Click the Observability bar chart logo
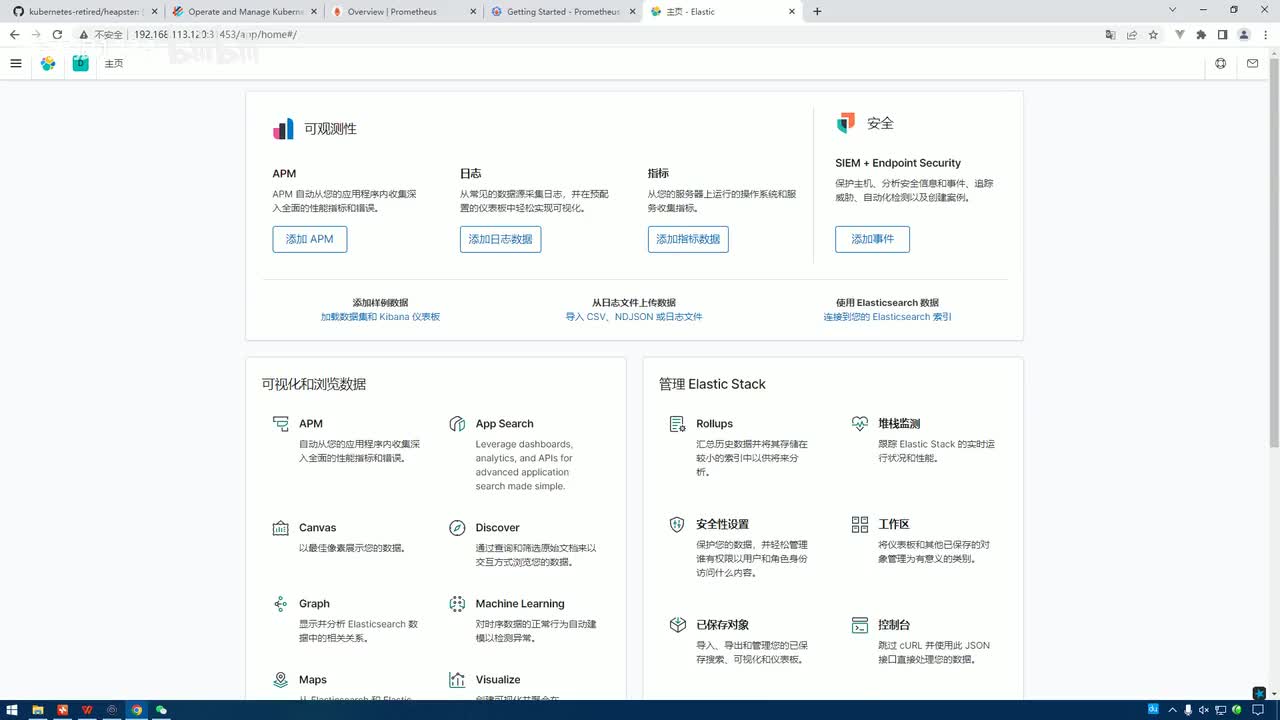The height and width of the screenshot is (720, 1280). [283, 129]
